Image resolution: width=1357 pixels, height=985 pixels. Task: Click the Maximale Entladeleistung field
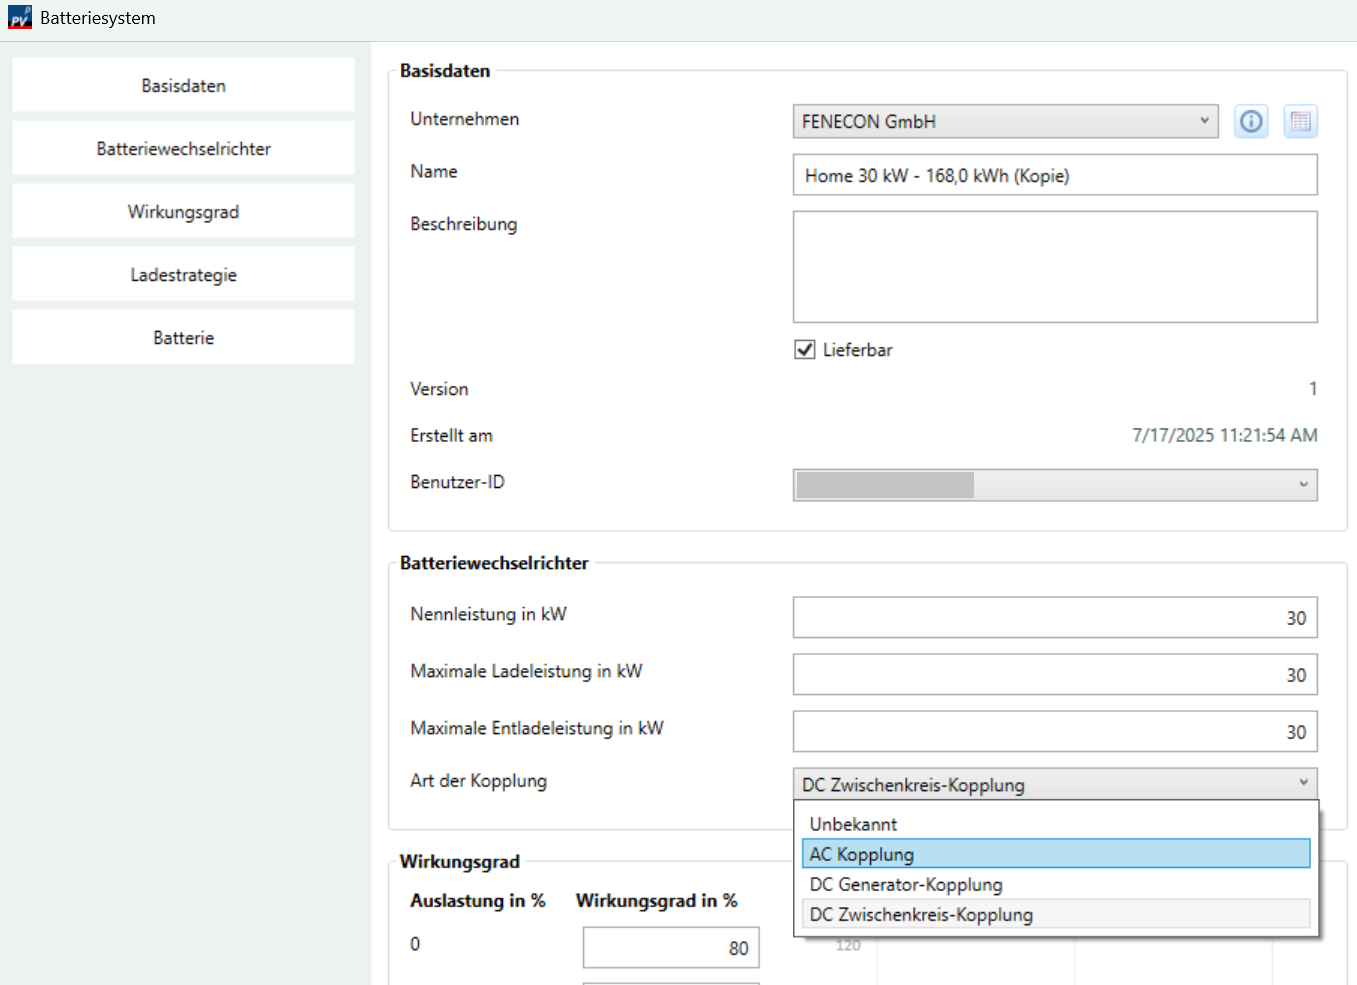1054,731
